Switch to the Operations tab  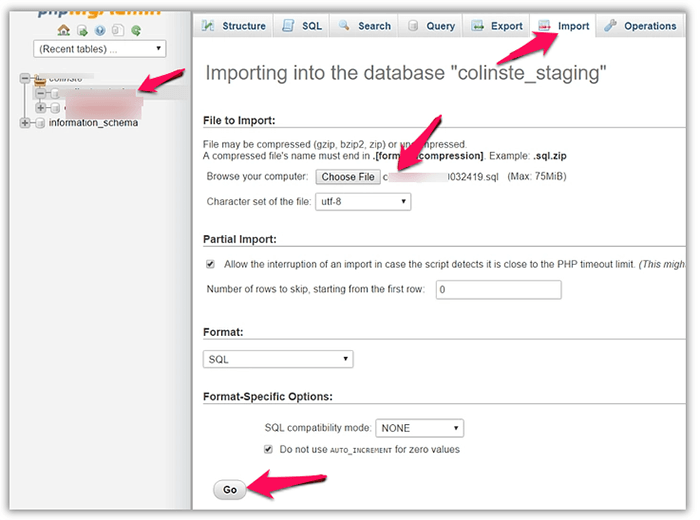[x=640, y=26]
